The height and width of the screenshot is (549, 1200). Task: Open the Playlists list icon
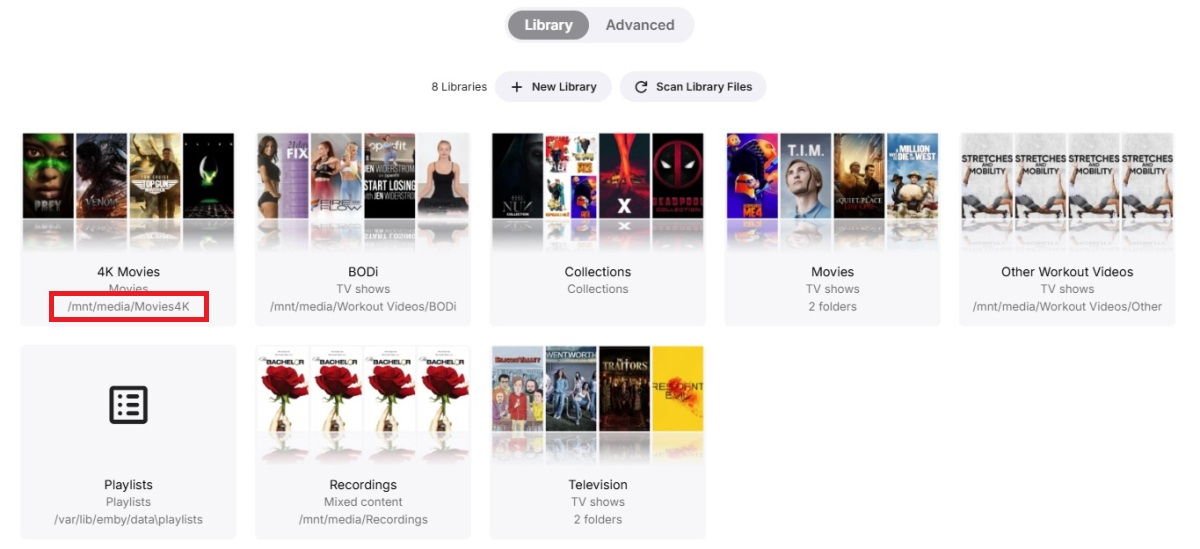pos(128,405)
